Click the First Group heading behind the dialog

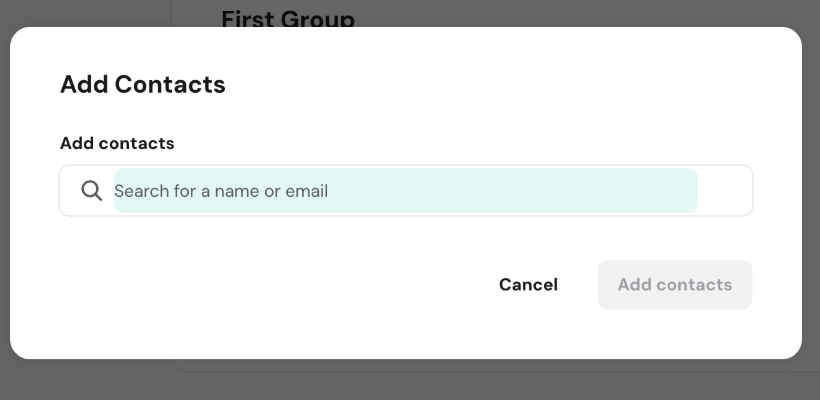point(288,17)
